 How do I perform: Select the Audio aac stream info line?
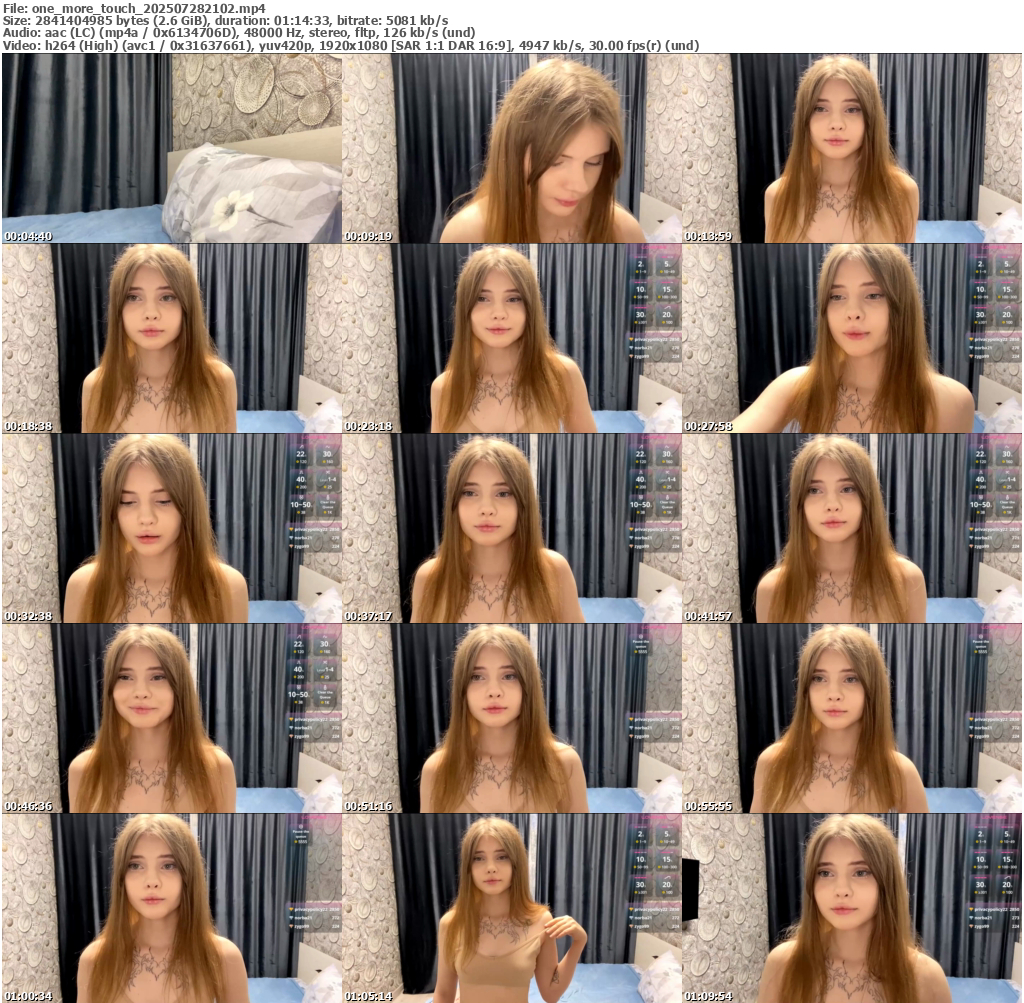(x=239, y=33)
